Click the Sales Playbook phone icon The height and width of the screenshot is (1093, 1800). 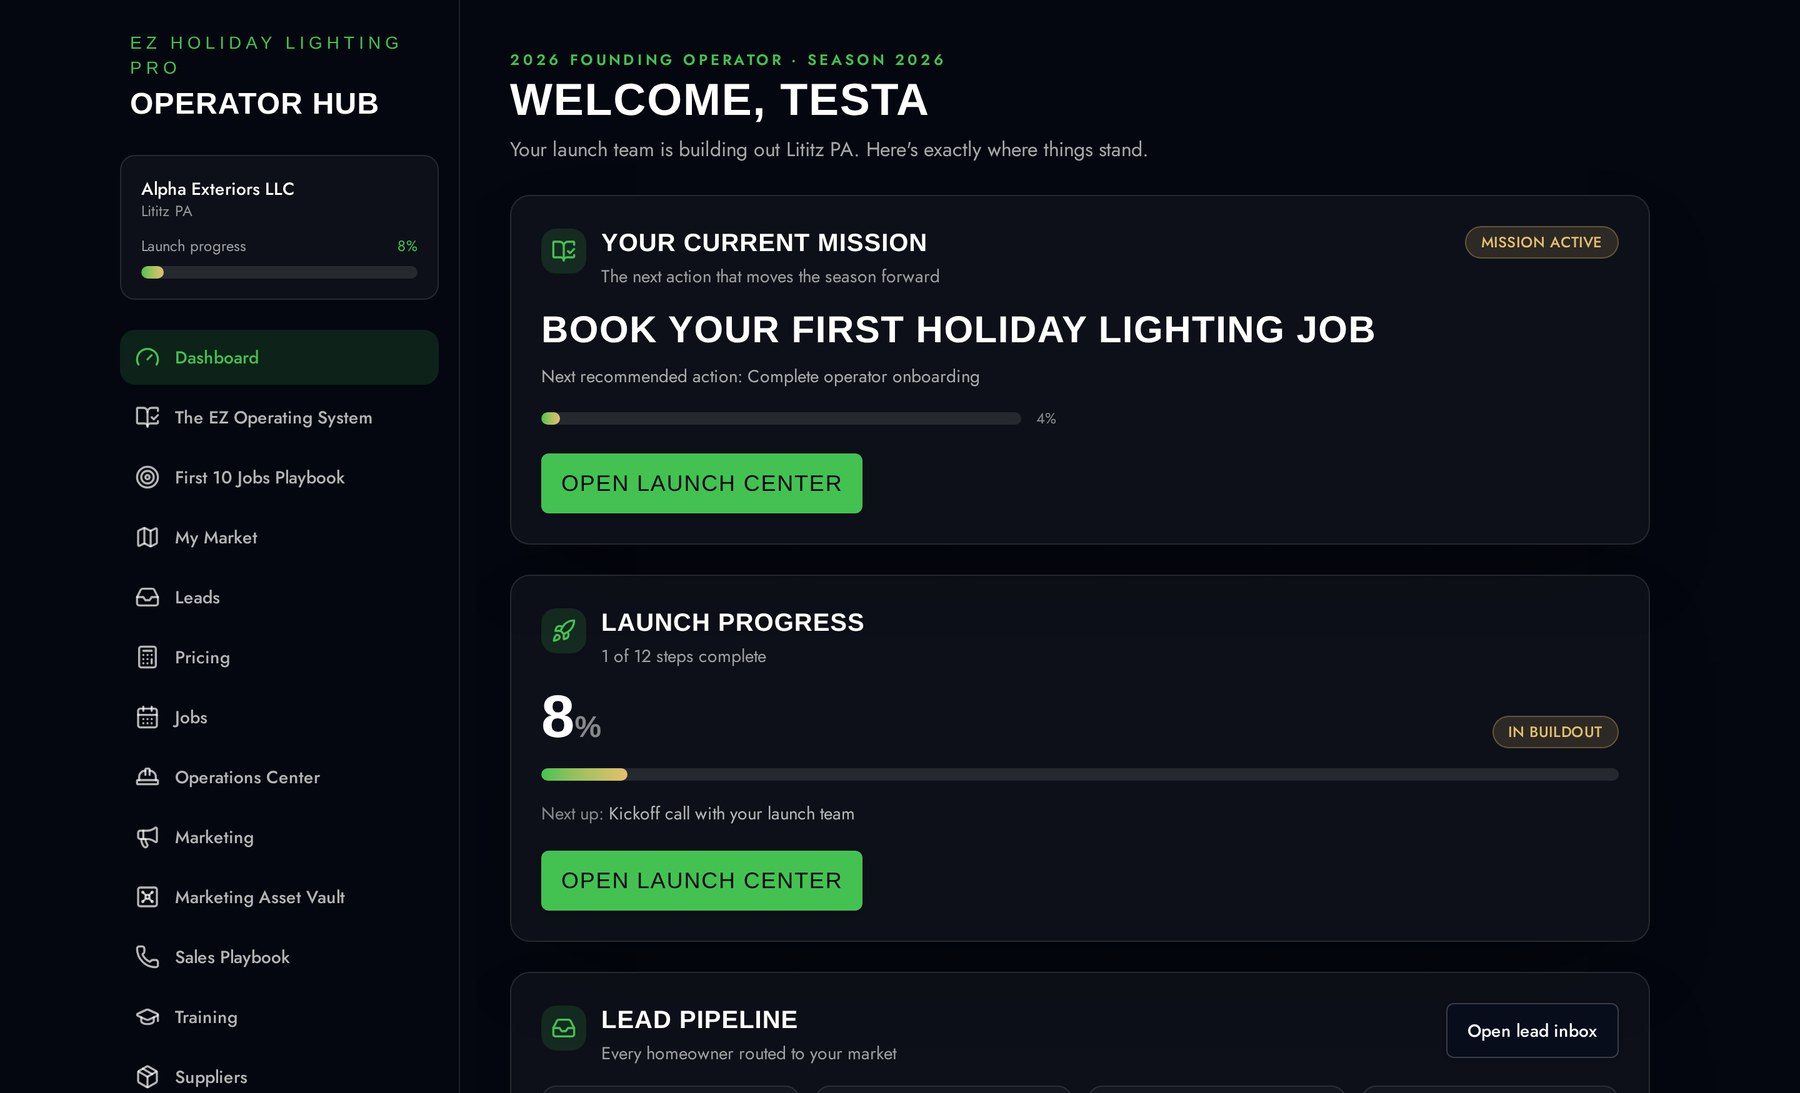coord(148,957)
